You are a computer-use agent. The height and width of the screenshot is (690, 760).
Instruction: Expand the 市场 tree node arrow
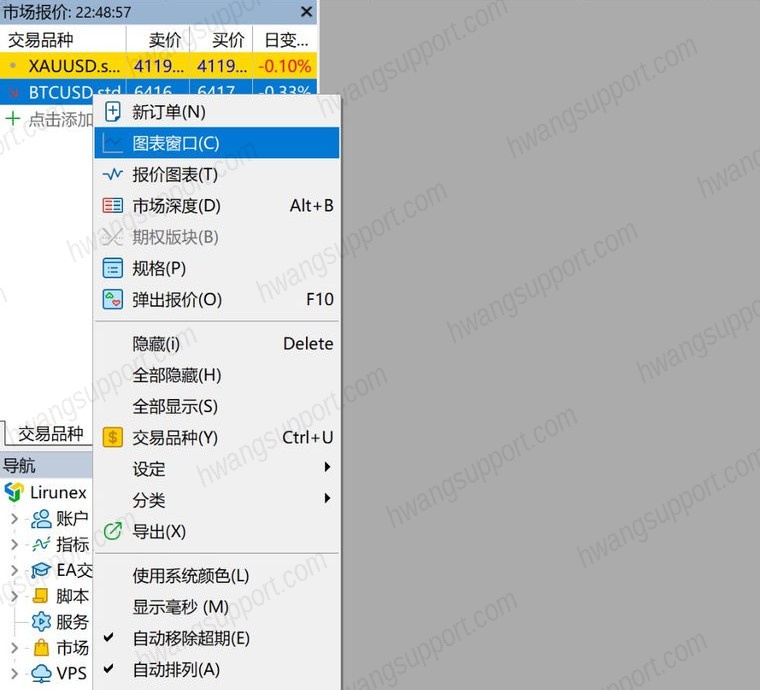(15, 648)
